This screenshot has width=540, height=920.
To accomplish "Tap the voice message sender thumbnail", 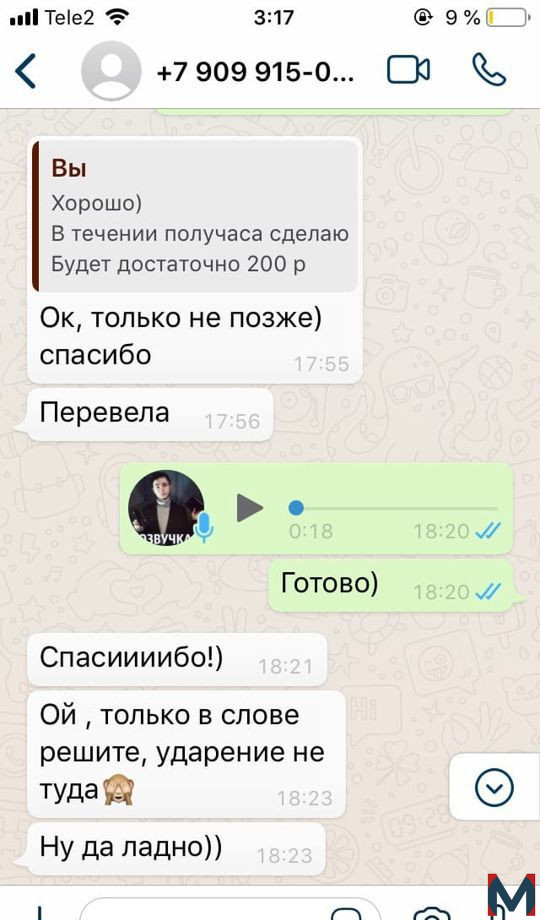I will point(166,508).
